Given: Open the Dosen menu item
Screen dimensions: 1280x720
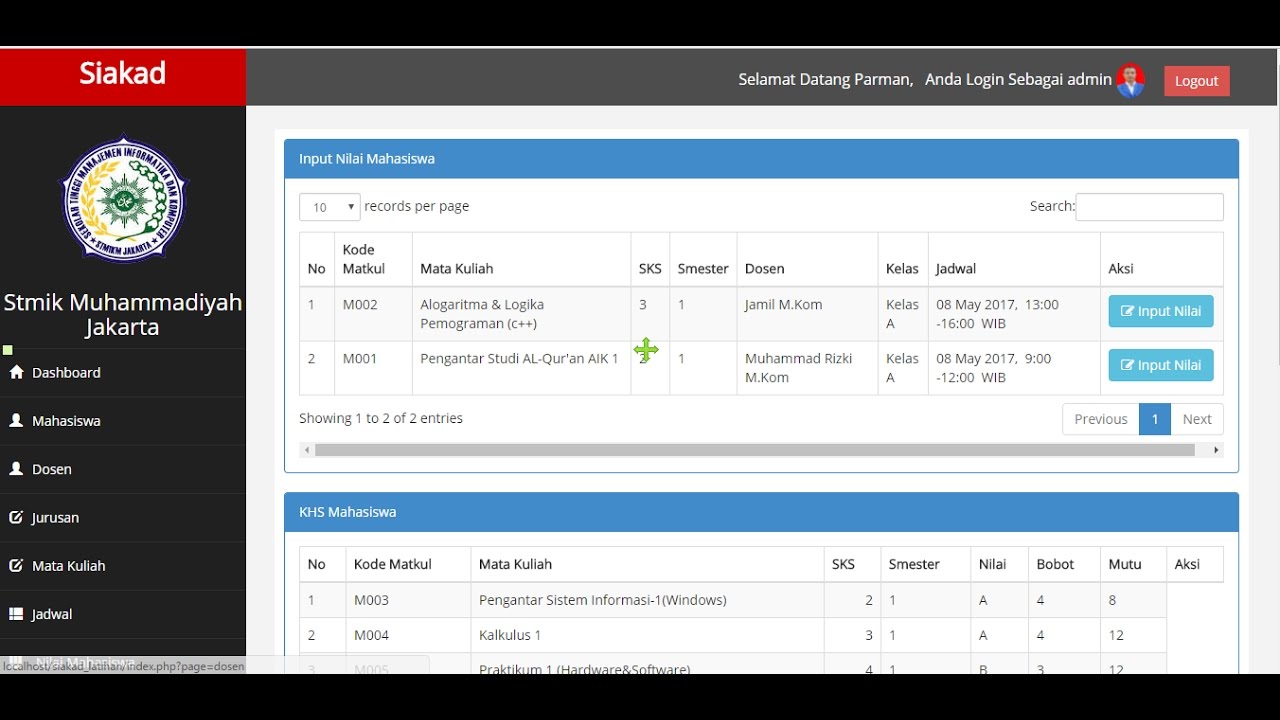Looking at the screenshot, I should (x=123, y=469).
